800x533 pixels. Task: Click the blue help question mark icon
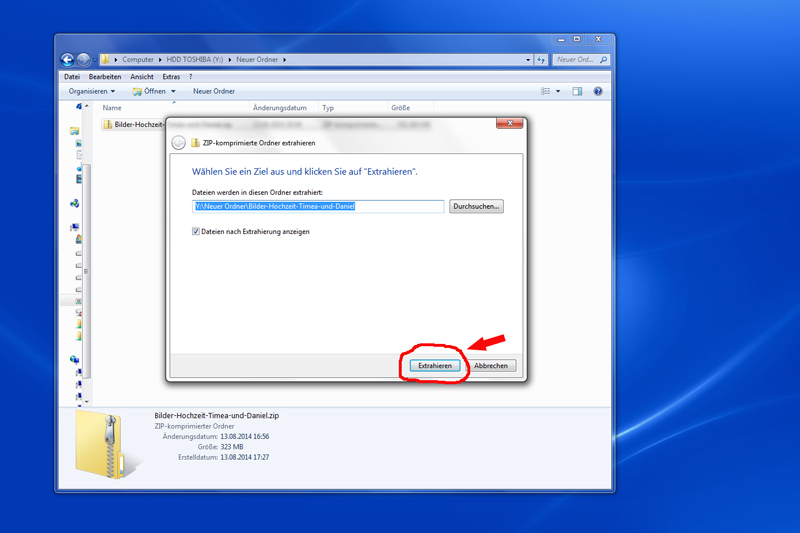point(598,91)
